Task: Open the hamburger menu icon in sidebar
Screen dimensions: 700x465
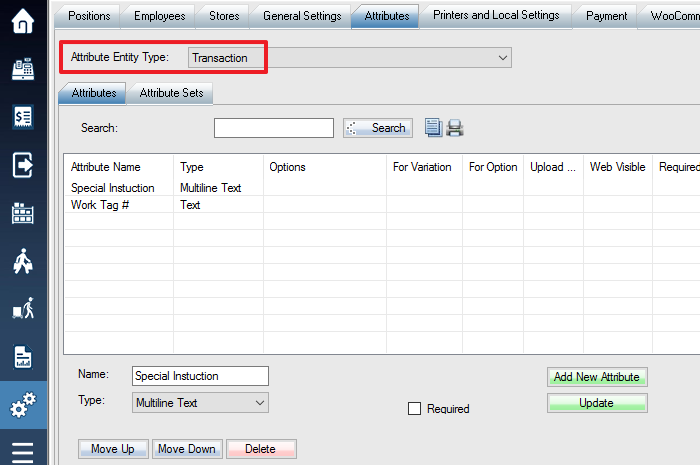Action: 23,453
